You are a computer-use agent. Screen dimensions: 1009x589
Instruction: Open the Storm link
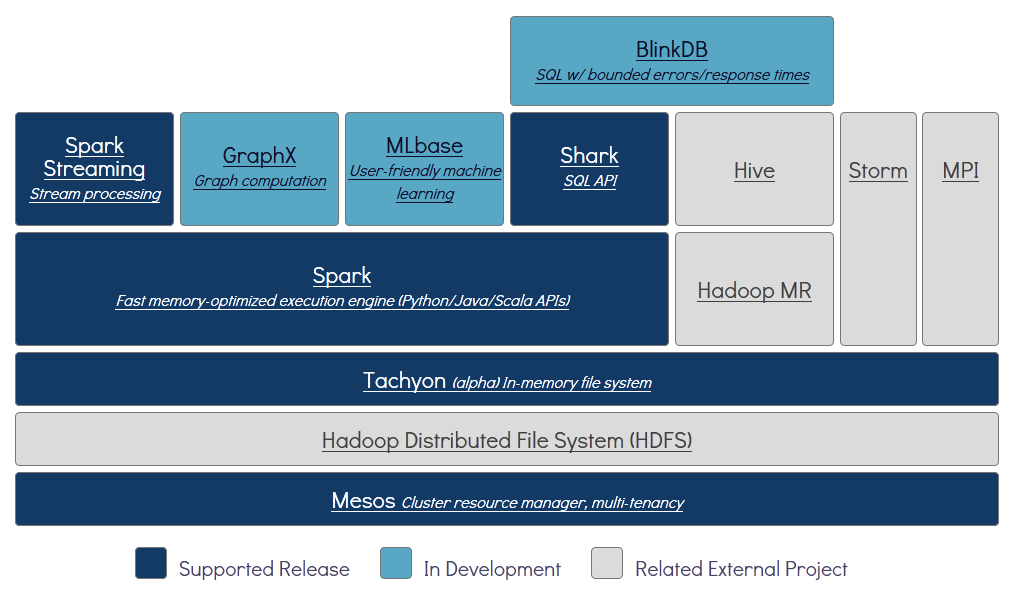coord(878,171)
